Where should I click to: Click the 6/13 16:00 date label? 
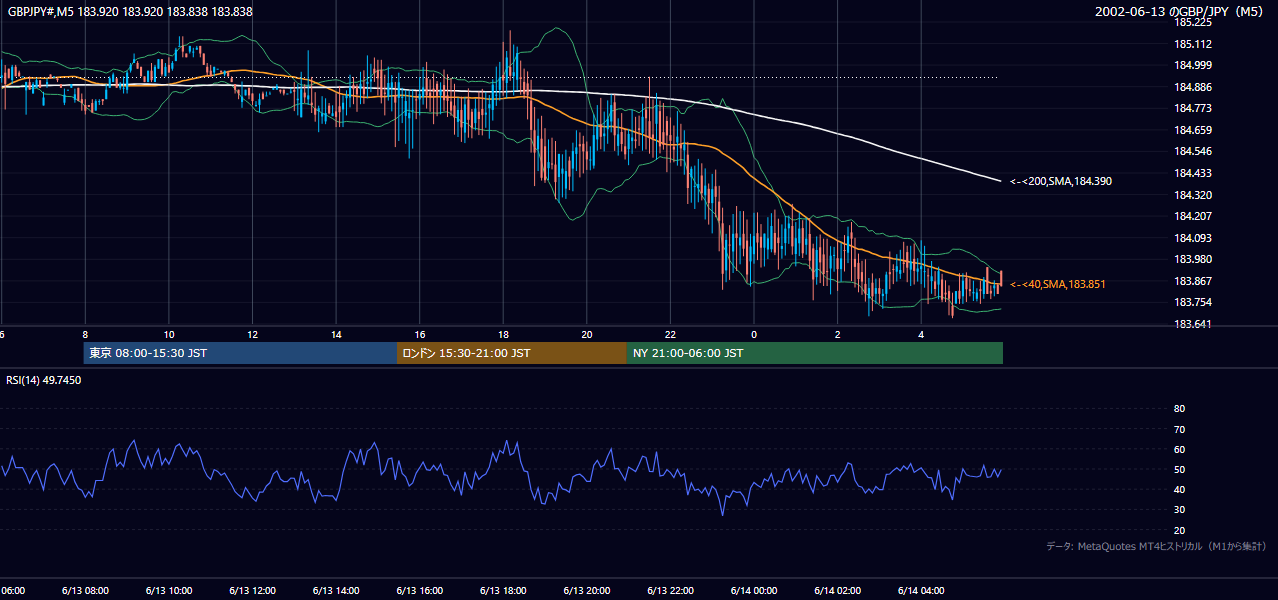pyautogui.click(x=420, y=590)
